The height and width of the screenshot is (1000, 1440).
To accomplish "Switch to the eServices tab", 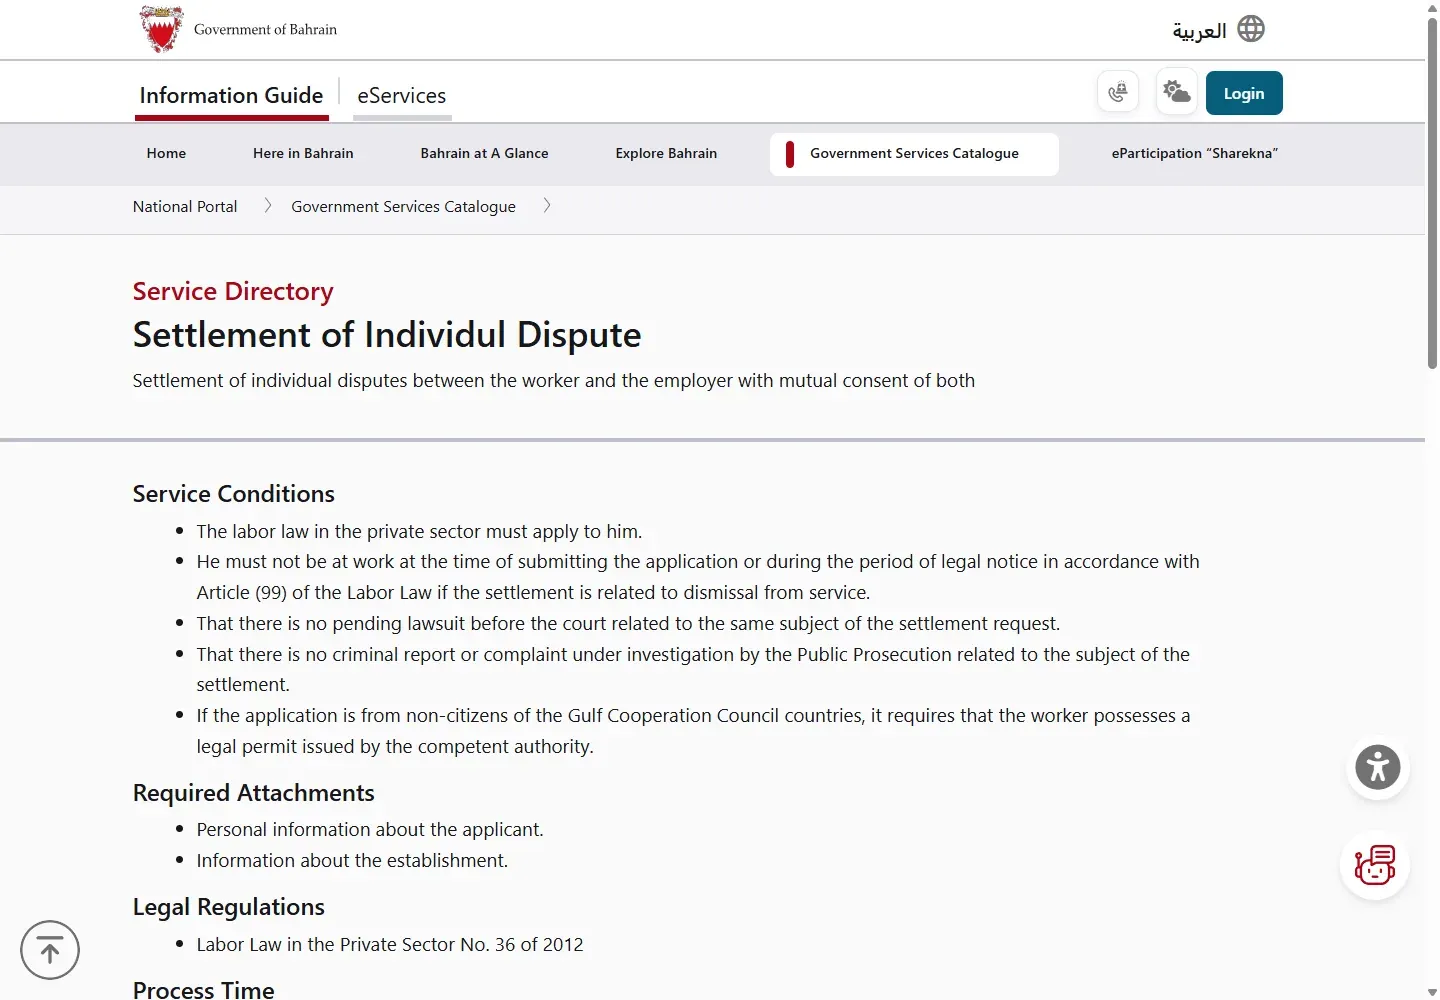I will click(x=402, y=96).
